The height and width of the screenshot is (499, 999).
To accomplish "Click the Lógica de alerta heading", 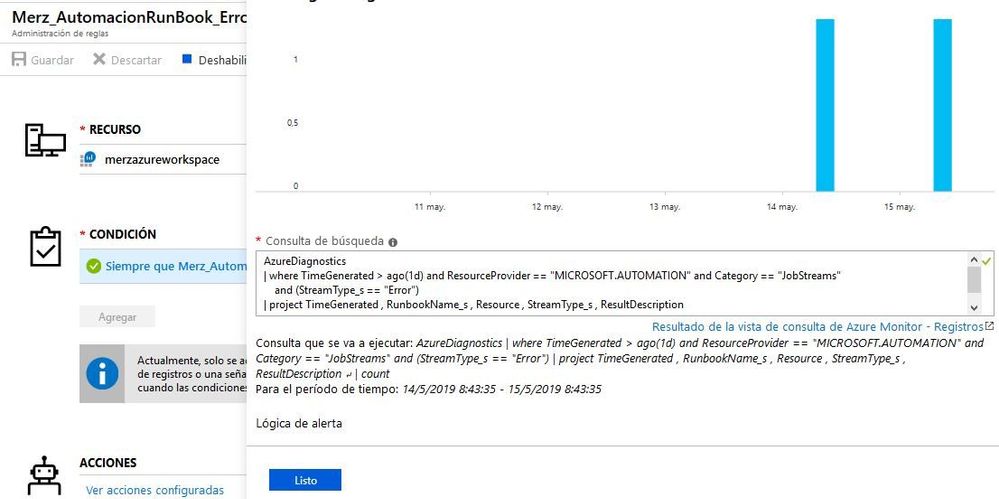I will pyautogui.click(x=299, y=423).
